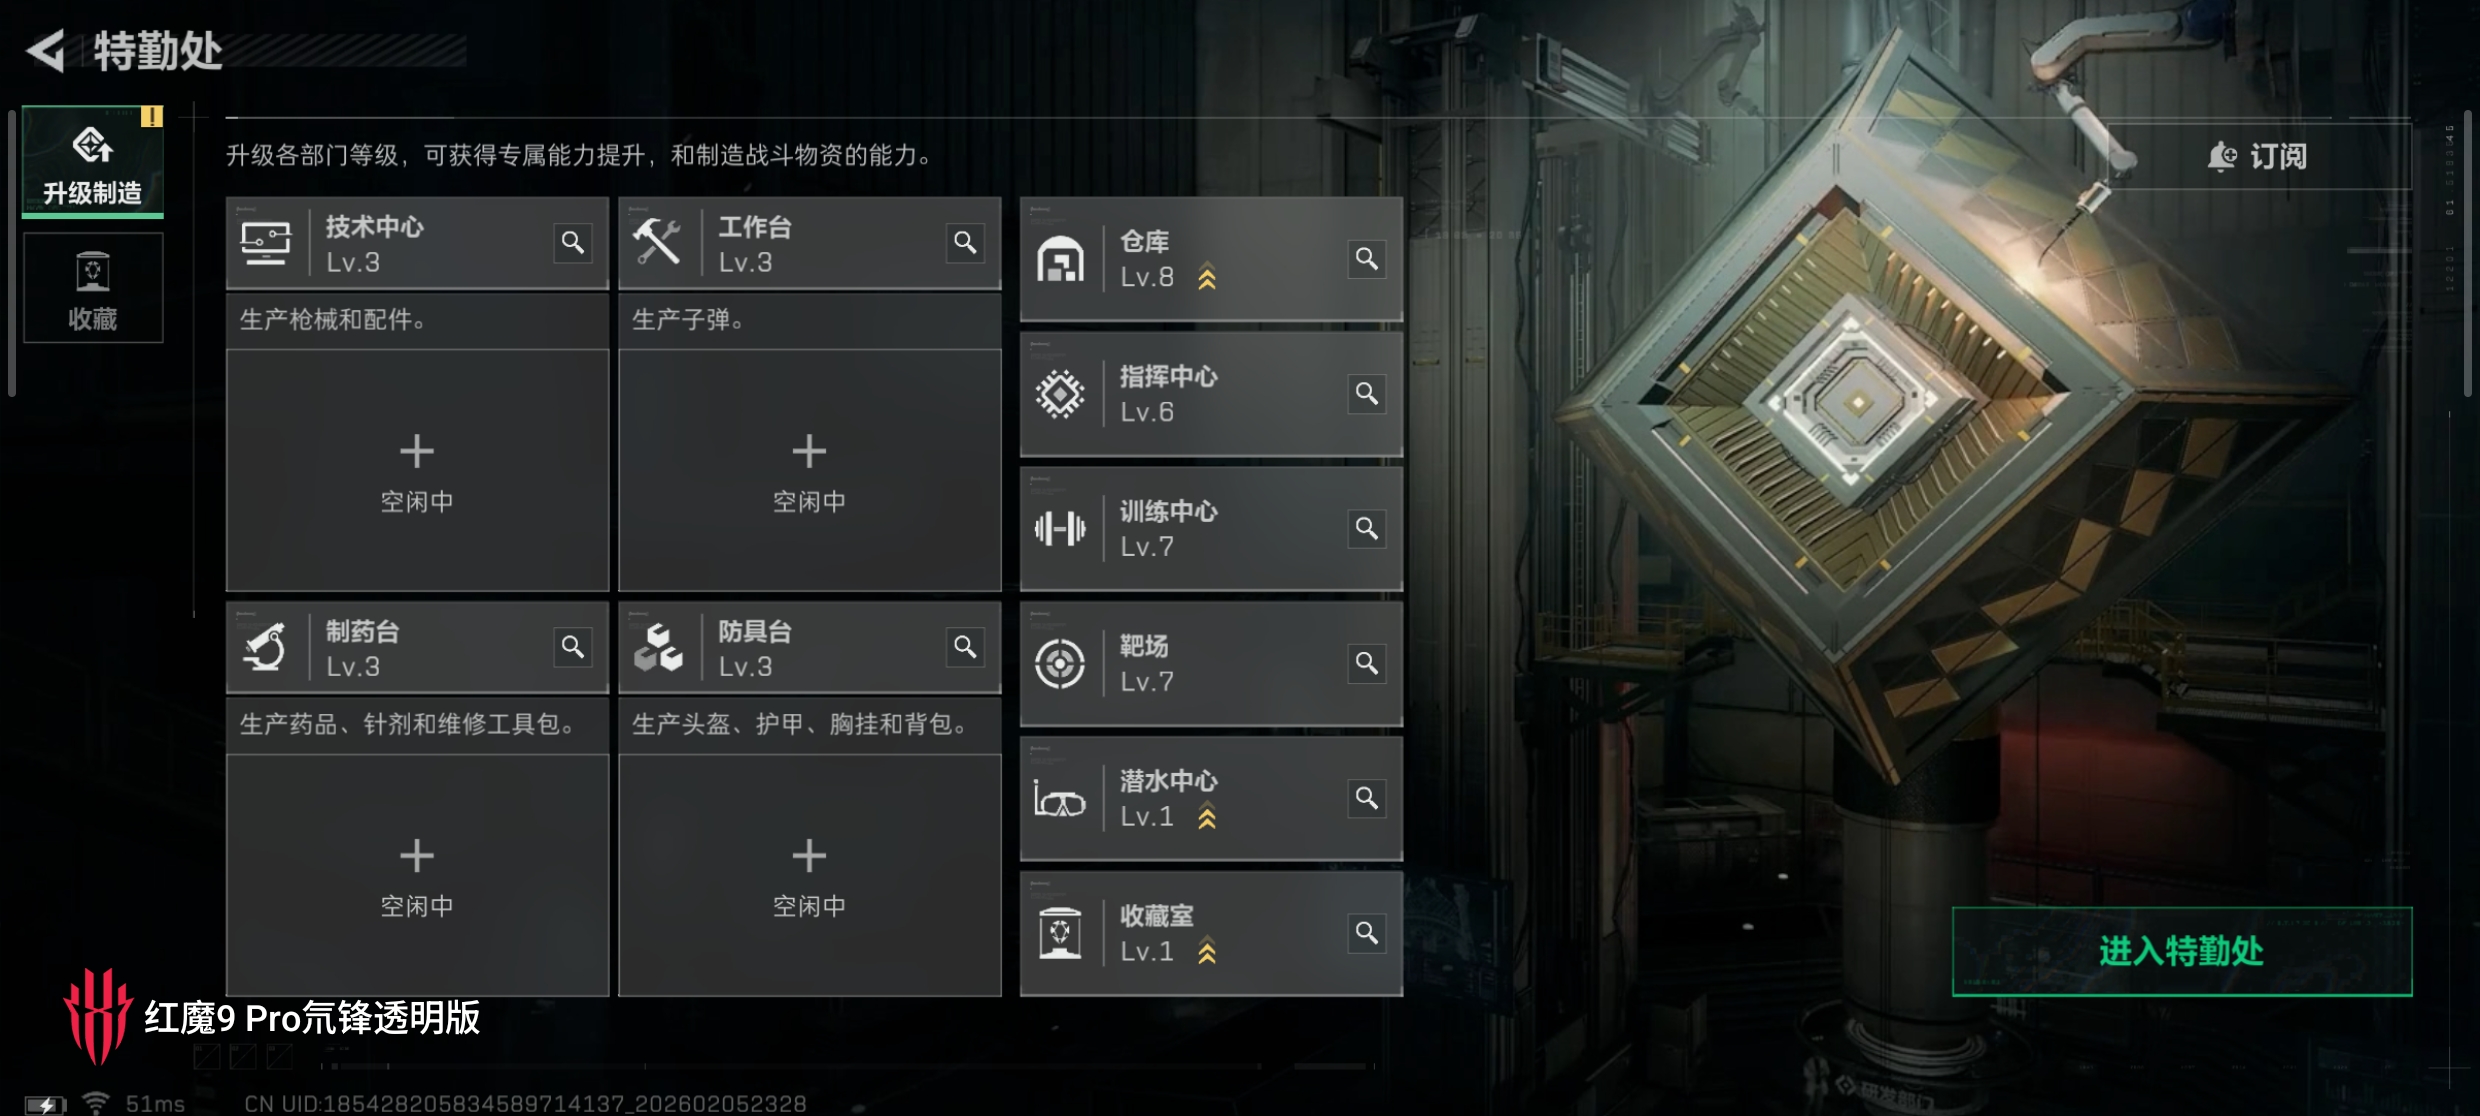This screenshot has height=1116, width=2480.
Task: Inspect 靶场 using its magnifier icon
Action: pos(1367,663)
